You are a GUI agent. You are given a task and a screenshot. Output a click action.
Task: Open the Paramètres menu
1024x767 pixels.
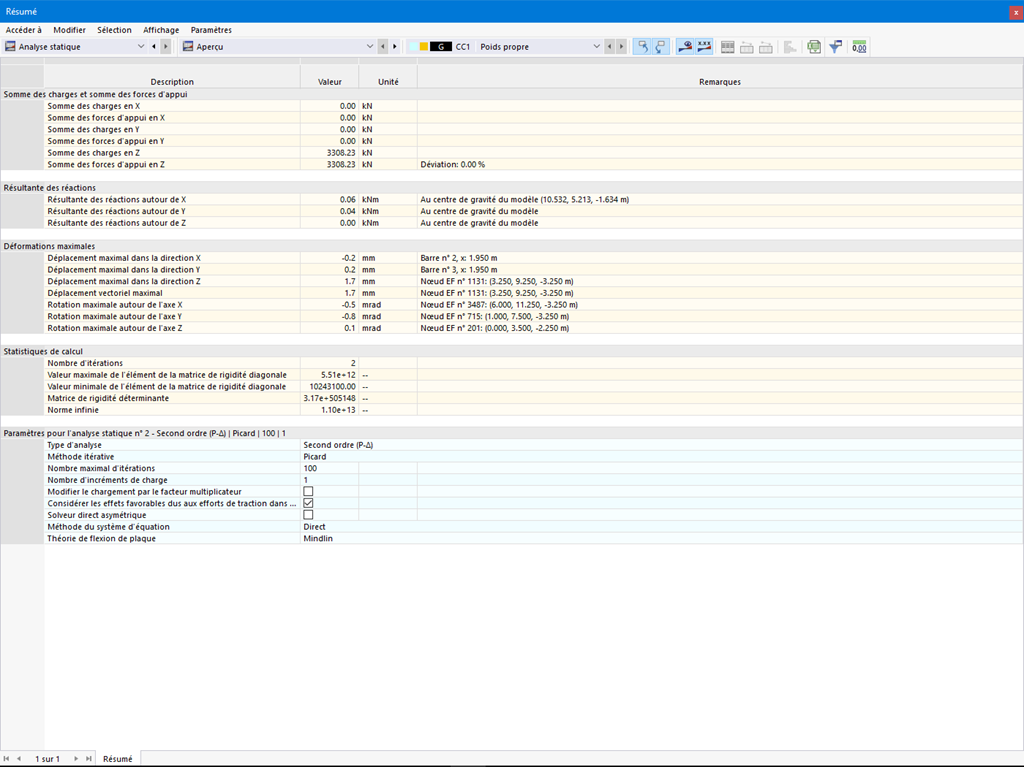tap(211, 30)
